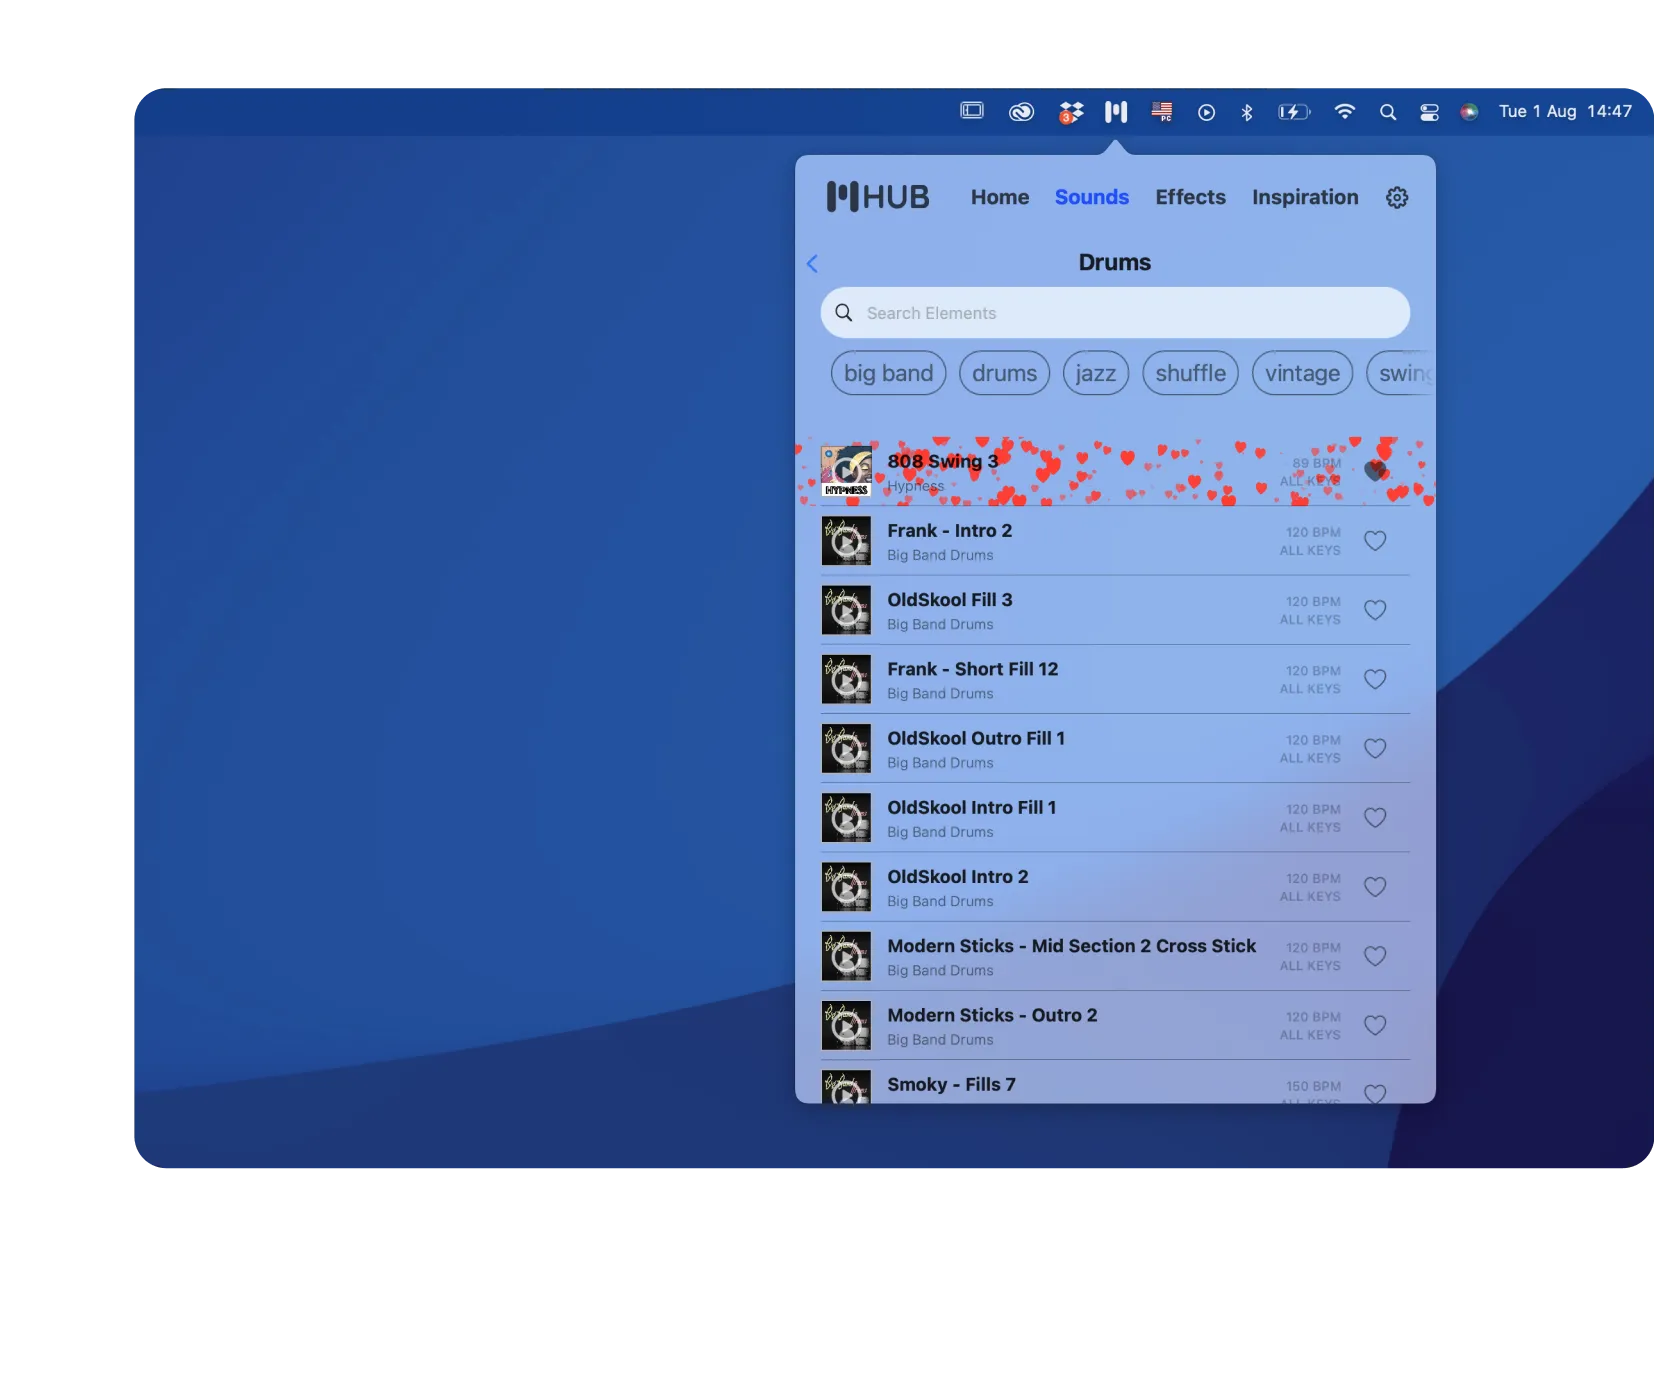Click the Search Elements field
Image resolution: width=1672 pixels, height=1388 pixels.
pos(1113,312)
